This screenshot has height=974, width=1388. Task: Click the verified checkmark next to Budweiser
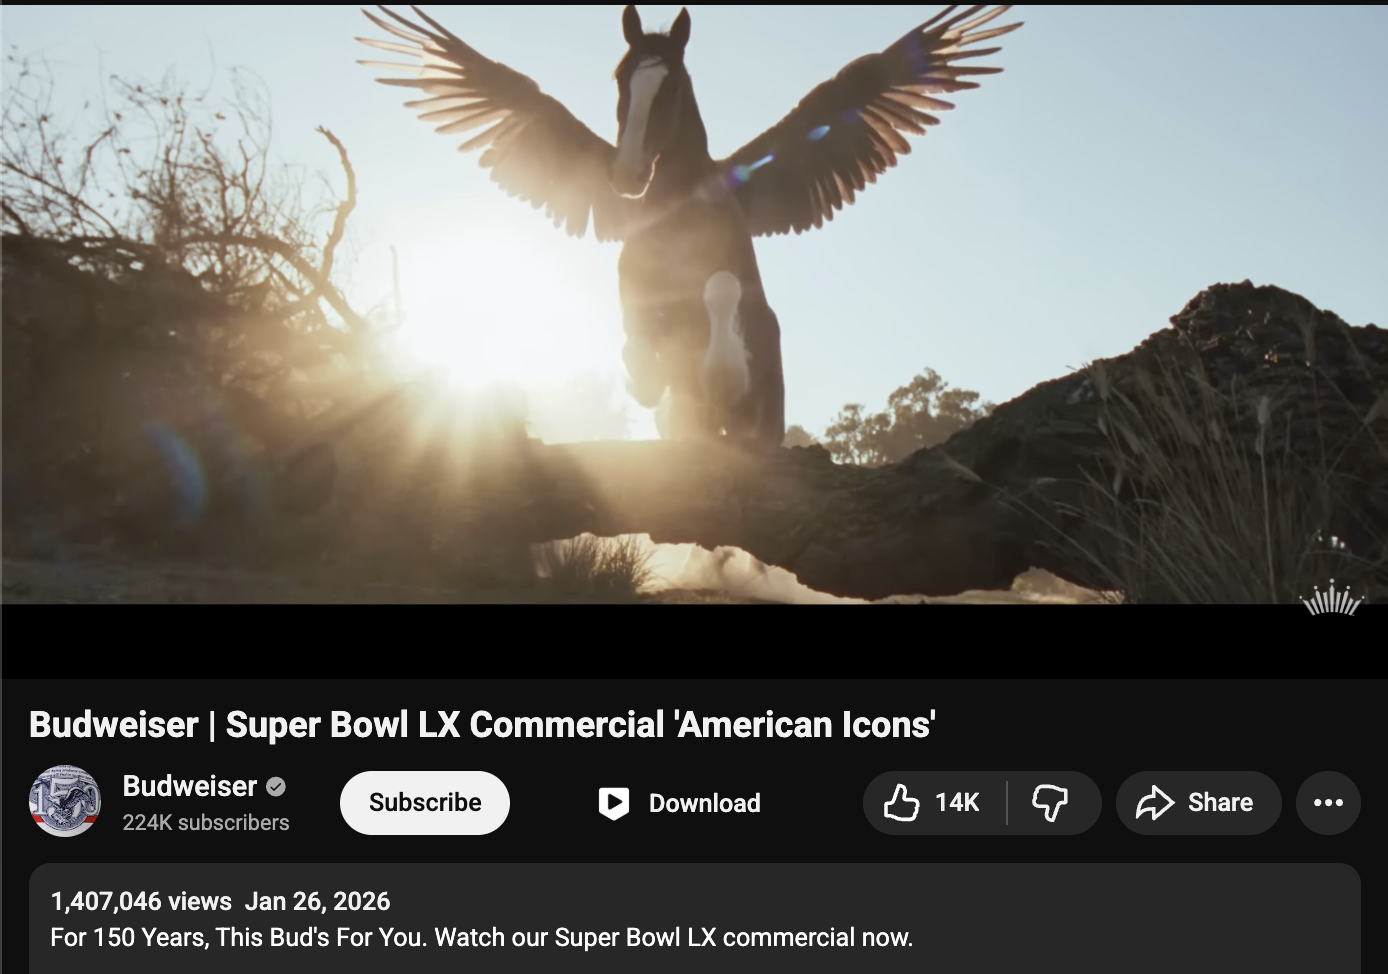(x=276, y=787)
